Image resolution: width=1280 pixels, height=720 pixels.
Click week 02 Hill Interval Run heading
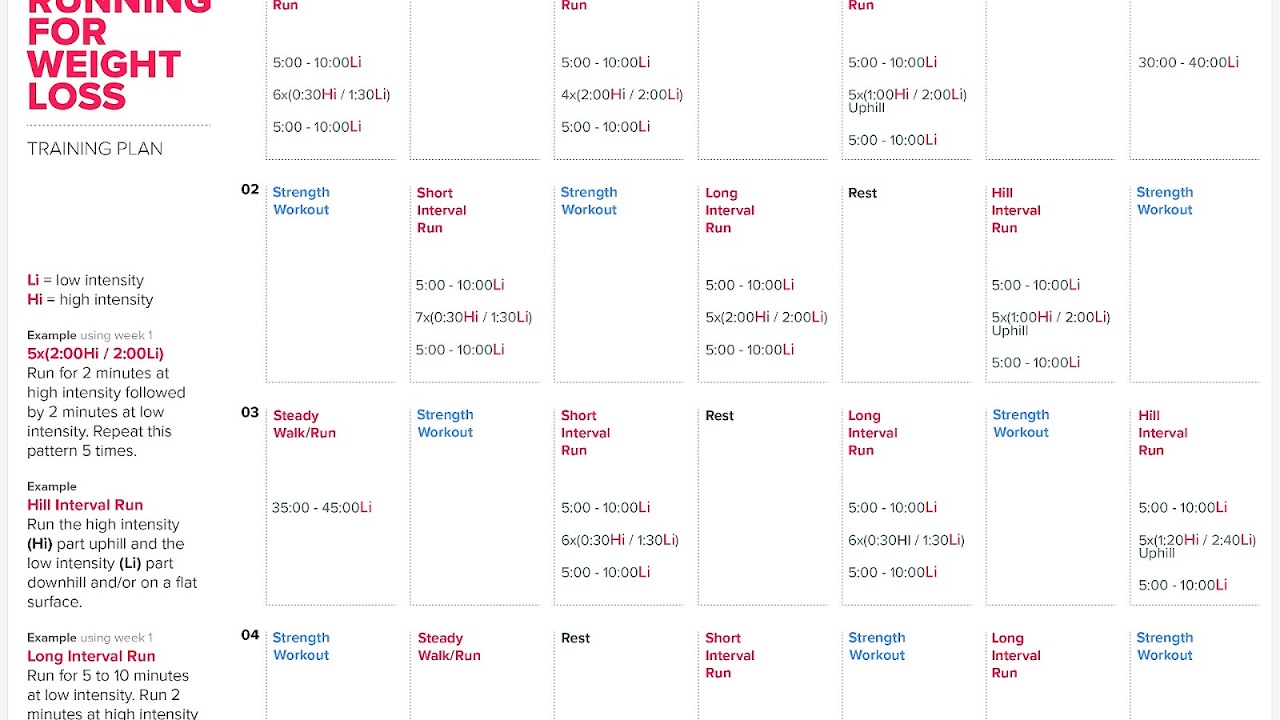(x=1016, y=210)
